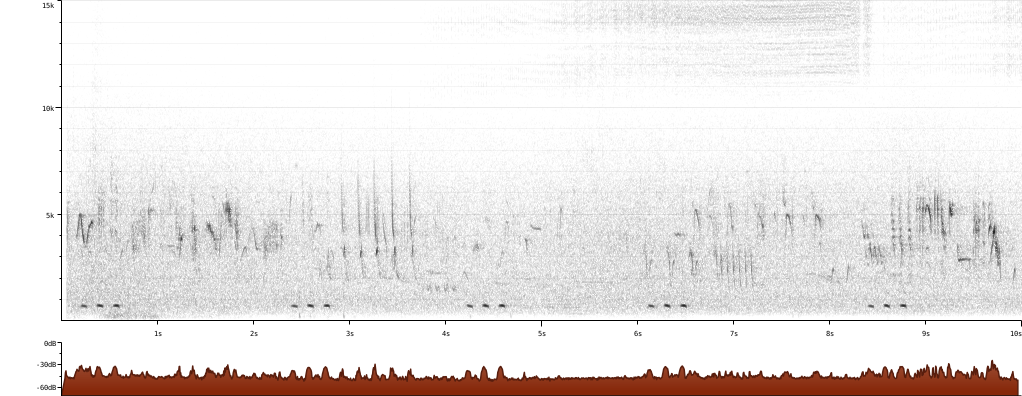Click the -30dB amplitude label
The width and height of the screenshot is (1022, 396).
tap(47, 365)
